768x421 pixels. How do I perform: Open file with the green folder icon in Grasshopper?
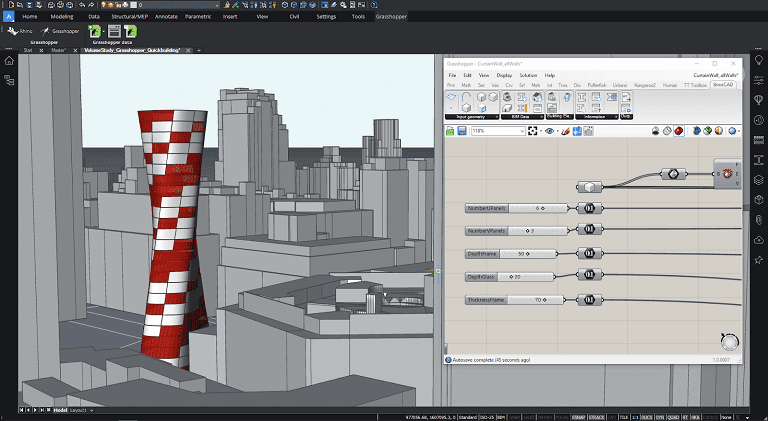pyautogui.click(x=450, y=131)
